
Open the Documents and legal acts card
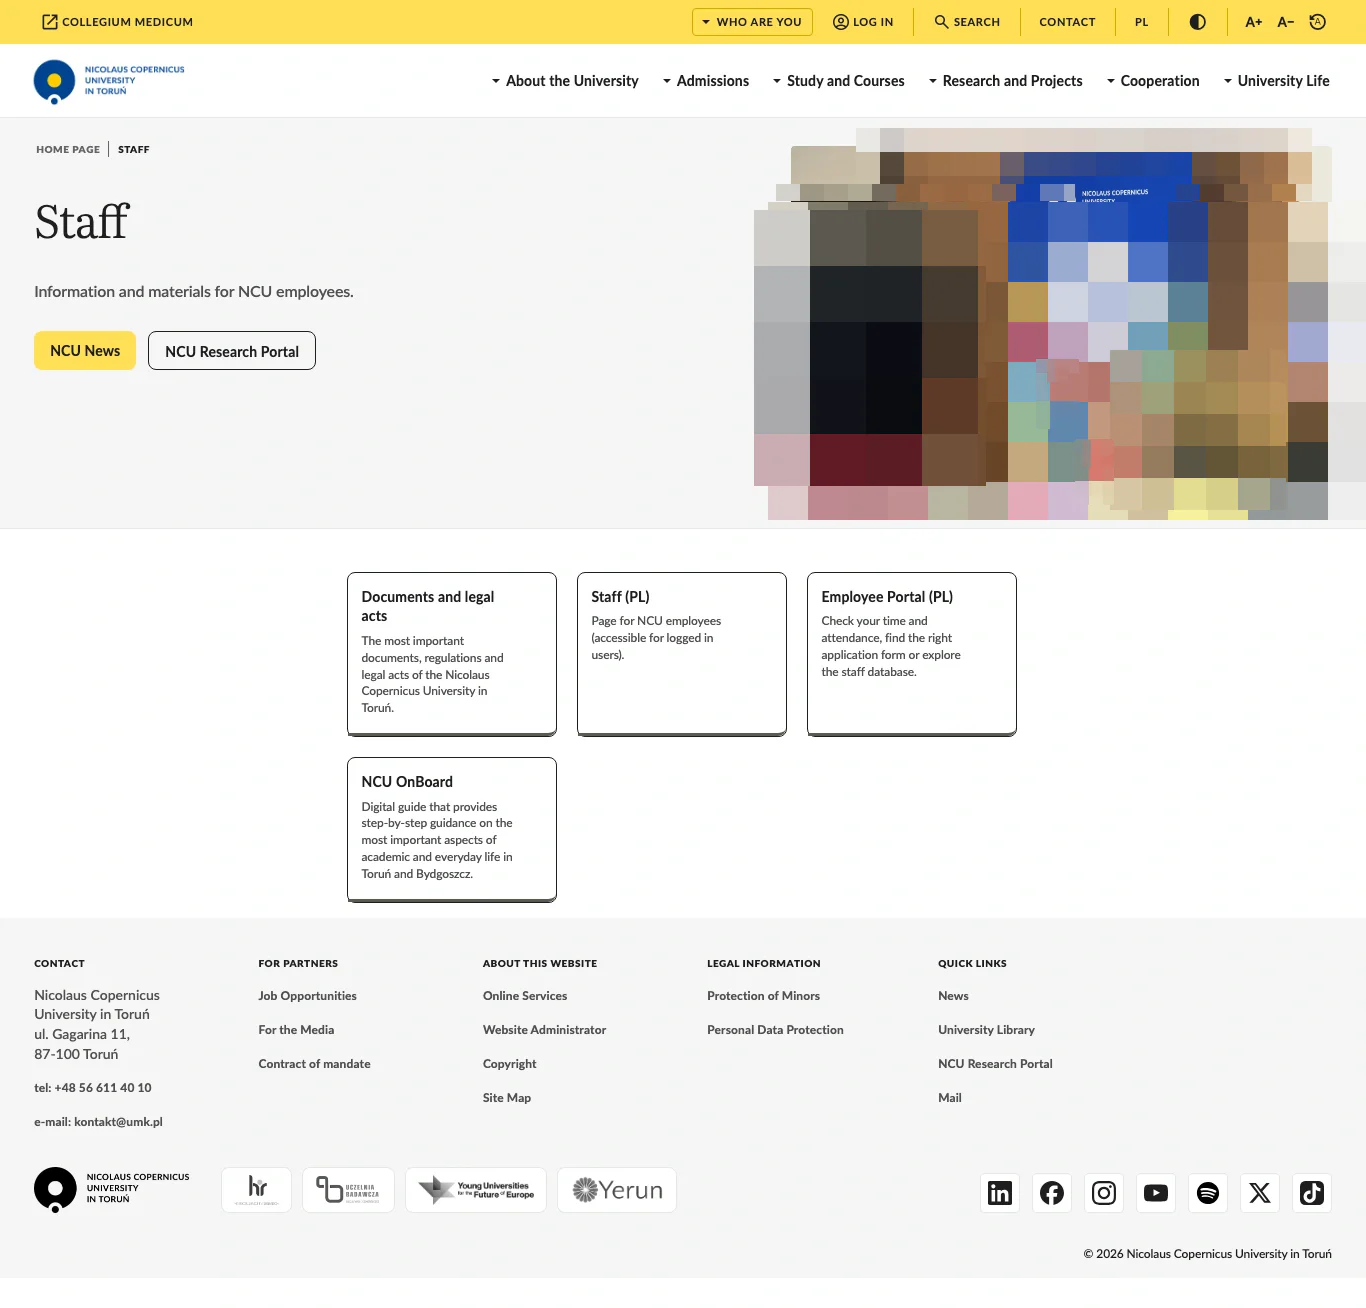pyautogui.click(x=452, y=654)
